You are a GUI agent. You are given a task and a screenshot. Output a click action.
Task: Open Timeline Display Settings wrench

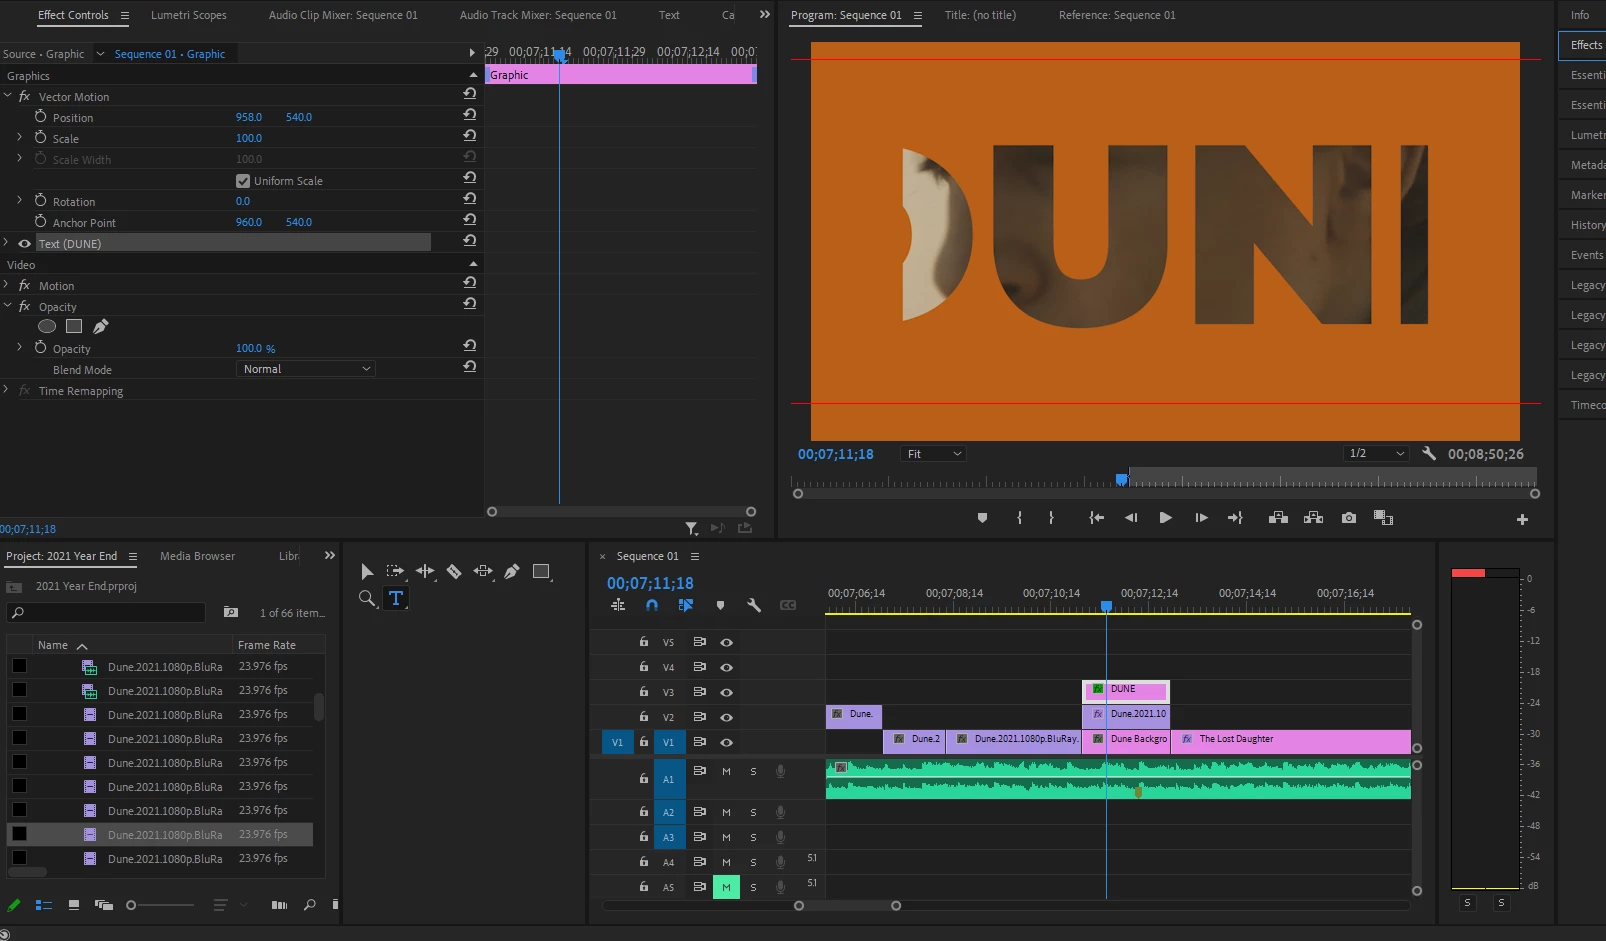754,605
